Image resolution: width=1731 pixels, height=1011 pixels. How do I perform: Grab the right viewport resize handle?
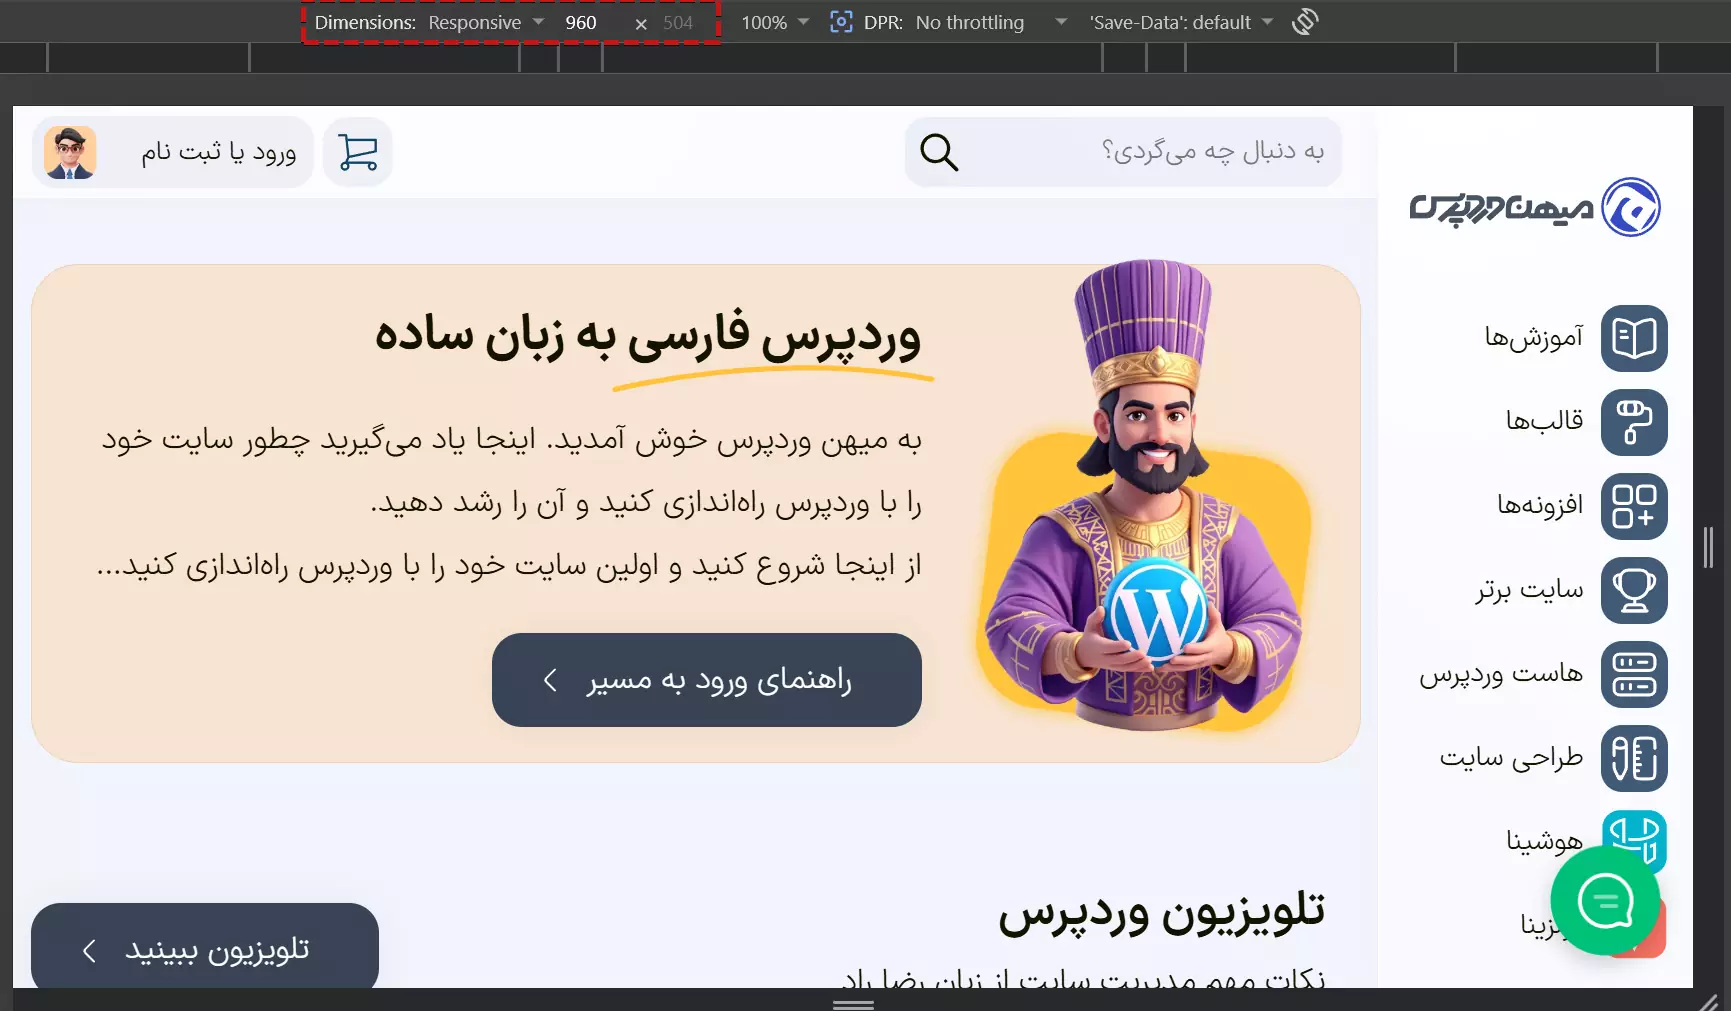(x=1709, y=547)
